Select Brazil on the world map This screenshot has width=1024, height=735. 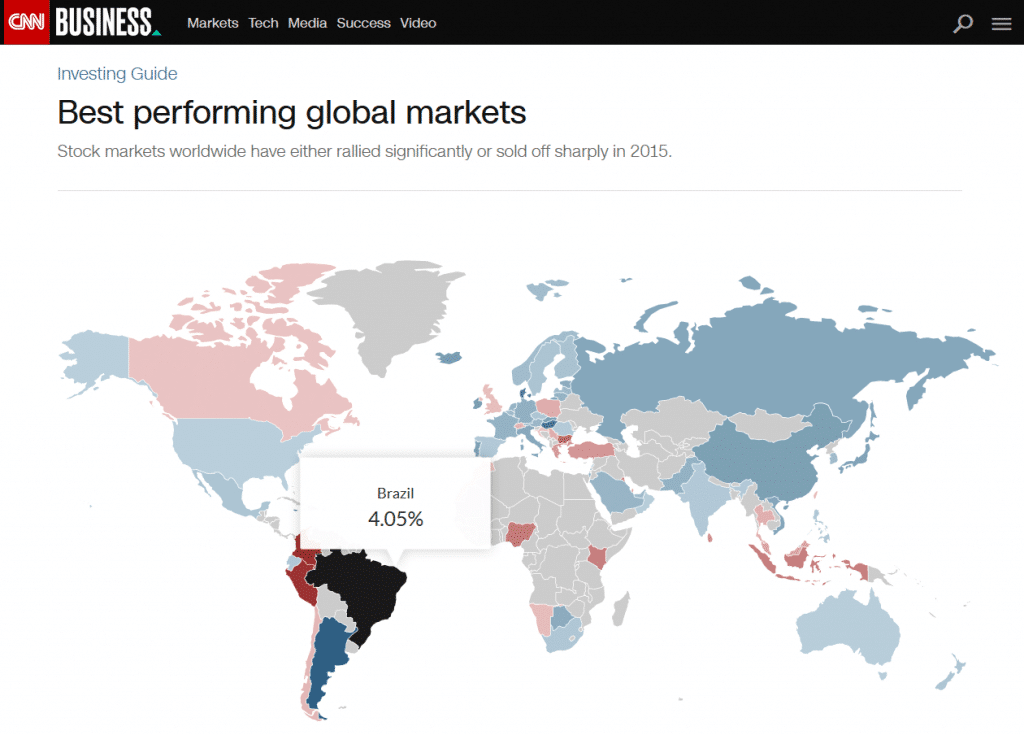(x=365, y=590)
